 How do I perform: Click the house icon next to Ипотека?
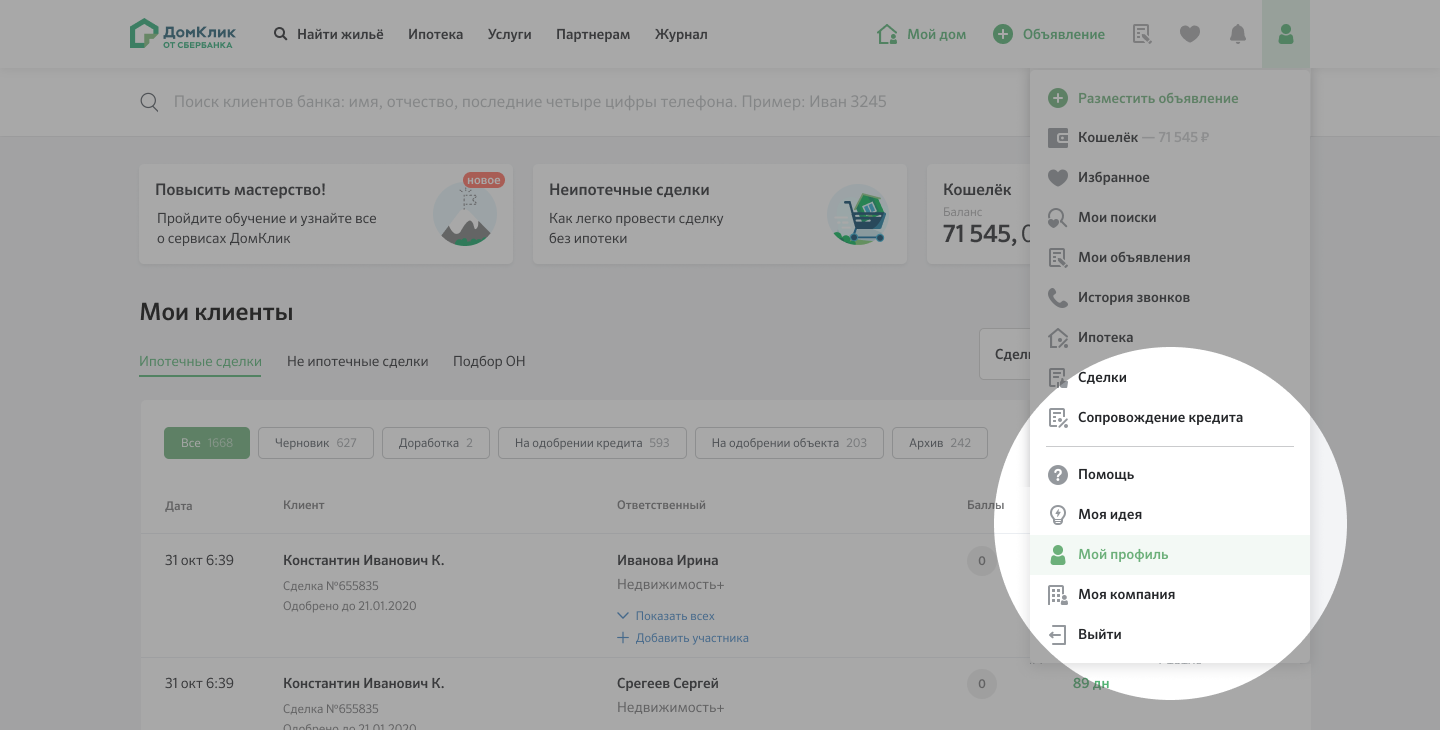(x=1057, y=338)
